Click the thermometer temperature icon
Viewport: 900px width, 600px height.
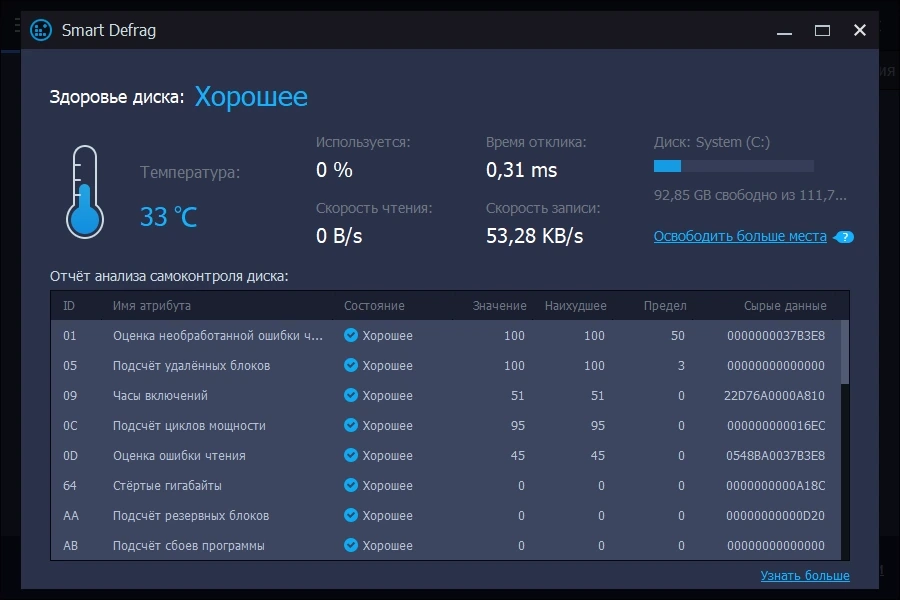(x=85, y=192)
